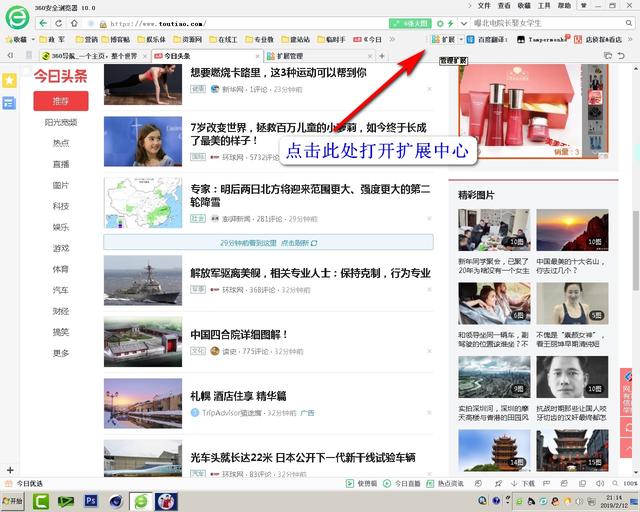The width and height of the screenshot is (640, 512).
Task: Click the Camtasia icon on the taskbar
Action: tap(41, 501)
